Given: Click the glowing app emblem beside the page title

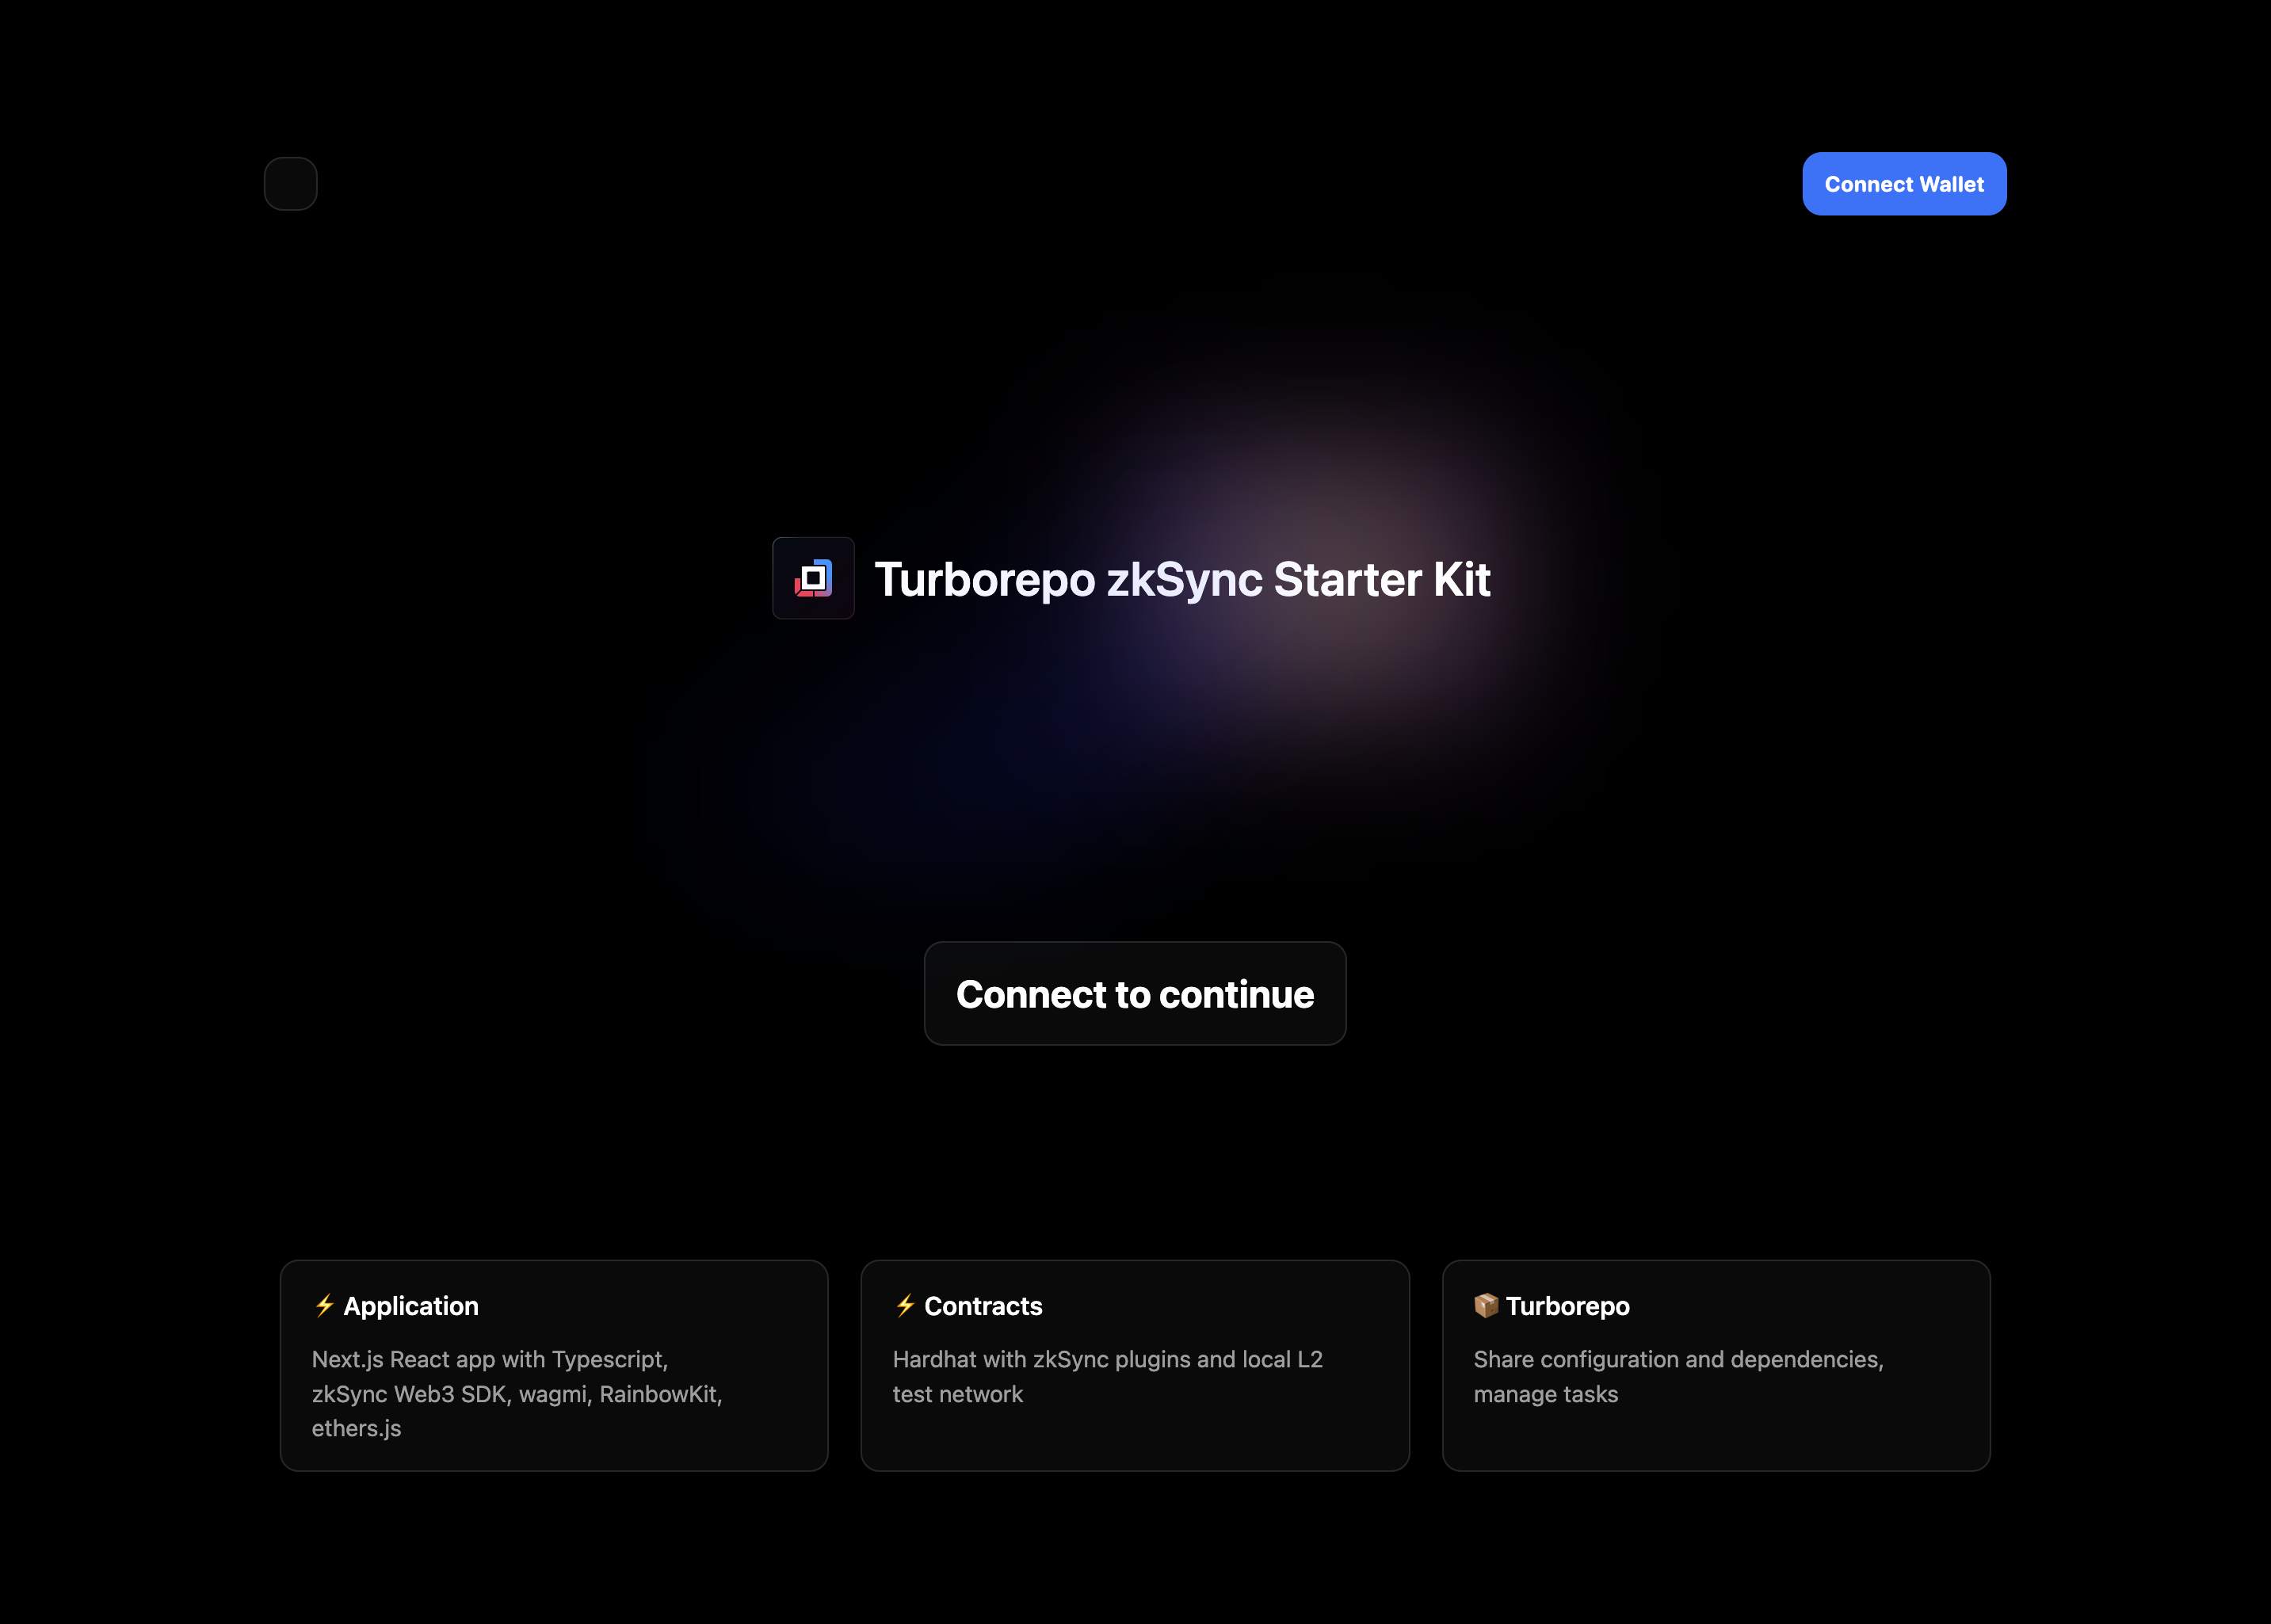Looking at the screenshot, I should (813, 579).
